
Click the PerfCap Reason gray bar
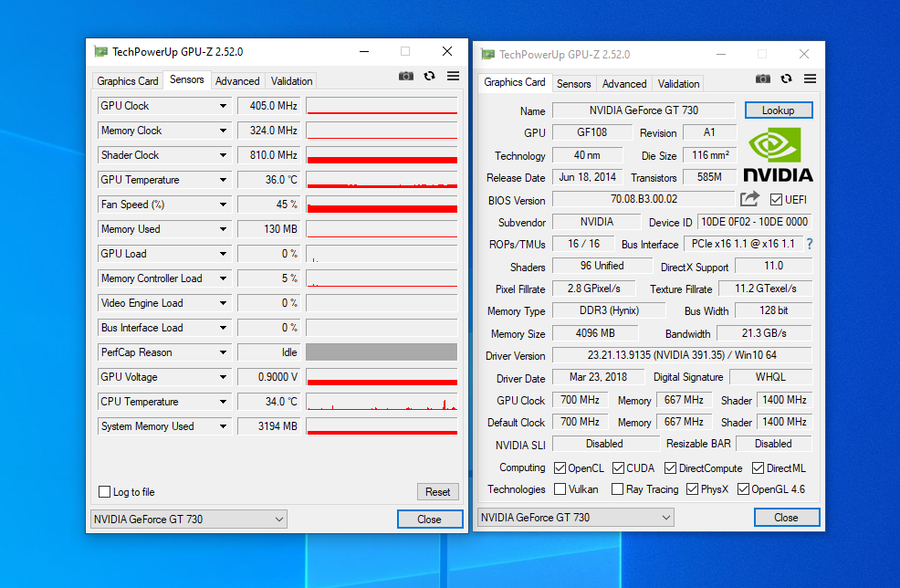click(x=382, y=352)
